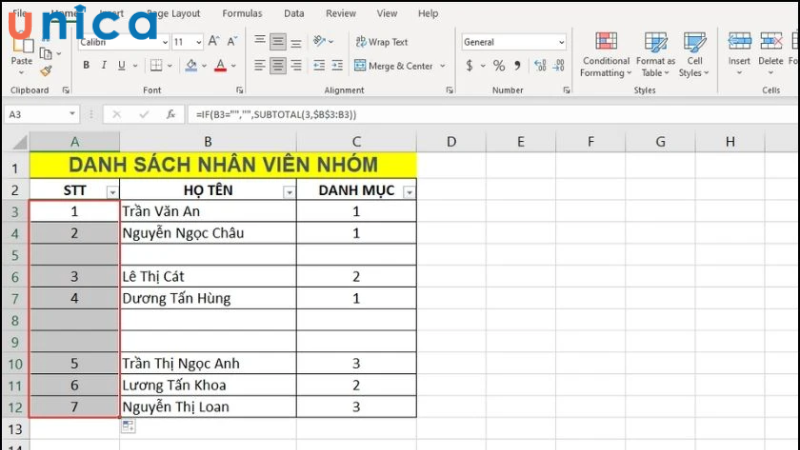Open Font dialog launcher
The image size is (800, 450).
[x=240, y=90]
